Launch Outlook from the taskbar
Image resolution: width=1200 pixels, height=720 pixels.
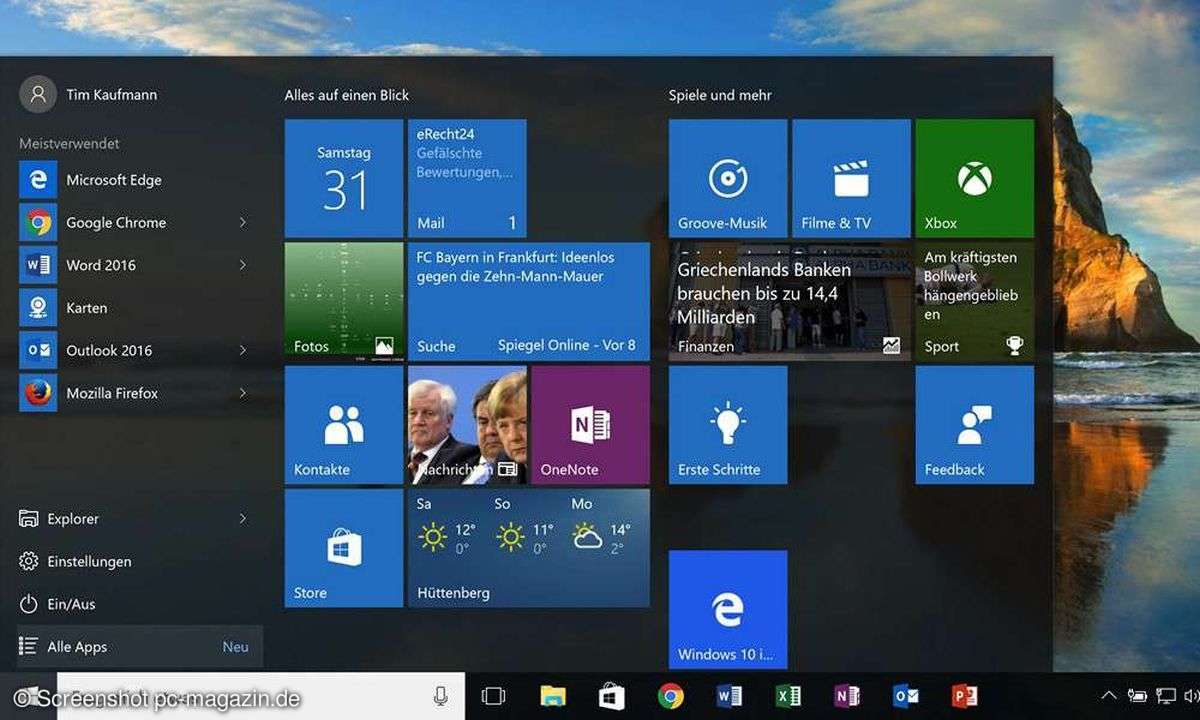(x=906, y=696)
